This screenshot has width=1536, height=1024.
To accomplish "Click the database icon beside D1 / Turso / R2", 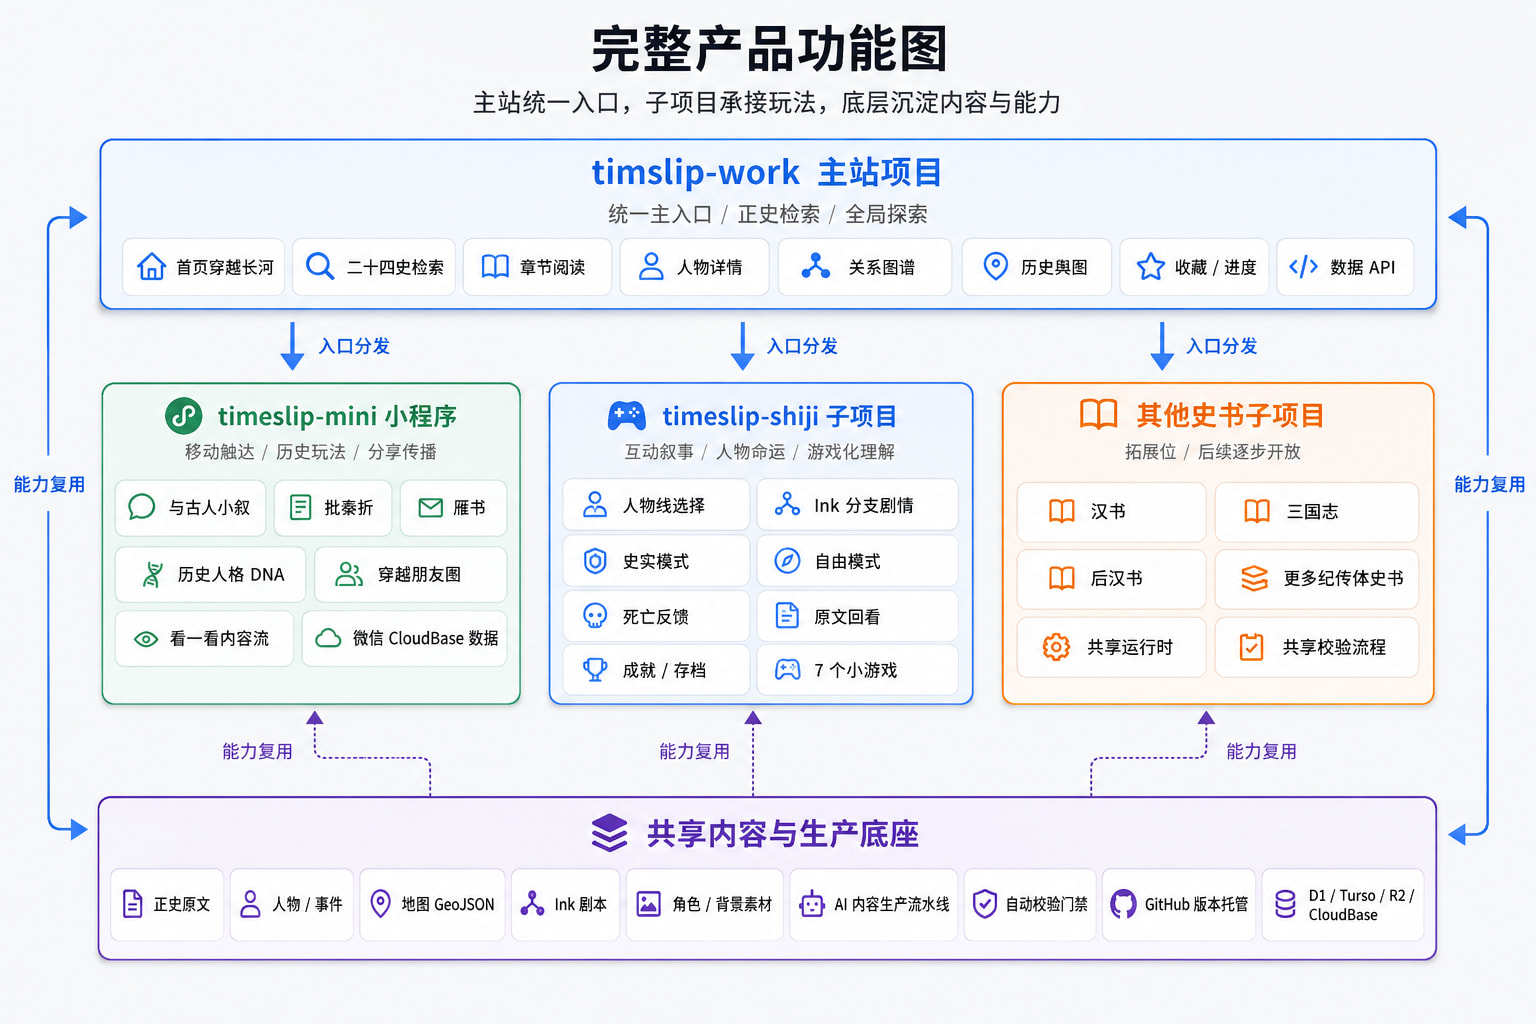I will 1286,904.
